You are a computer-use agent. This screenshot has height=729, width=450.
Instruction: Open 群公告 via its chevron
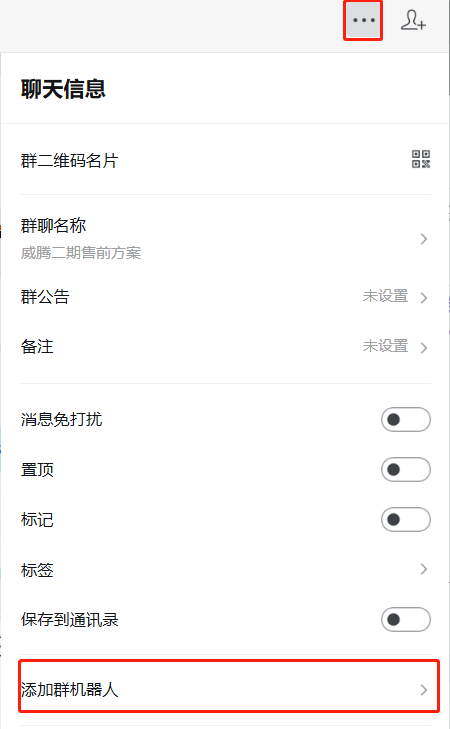424,298
